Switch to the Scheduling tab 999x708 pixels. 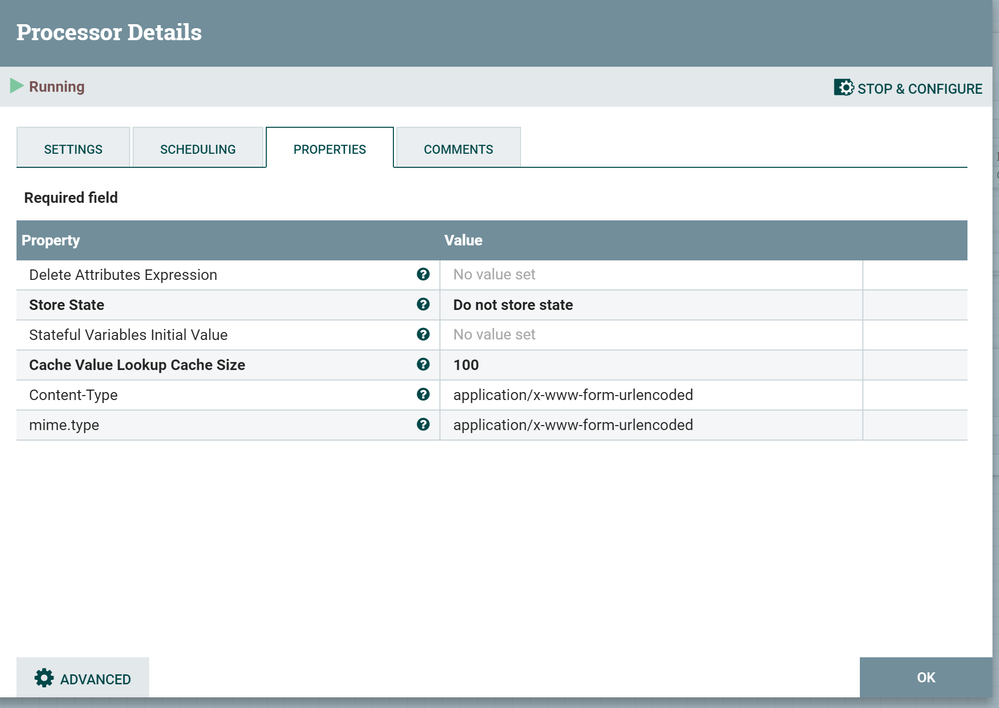(198, 148)
